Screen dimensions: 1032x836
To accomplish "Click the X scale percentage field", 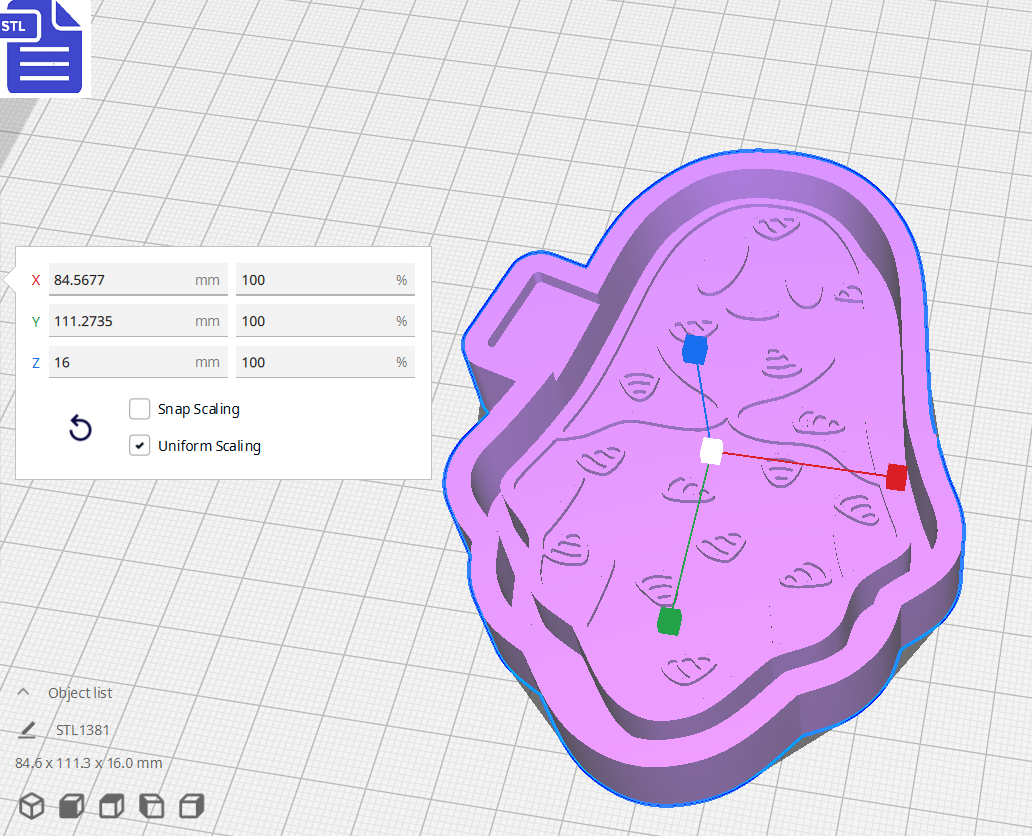I will 315,280.
